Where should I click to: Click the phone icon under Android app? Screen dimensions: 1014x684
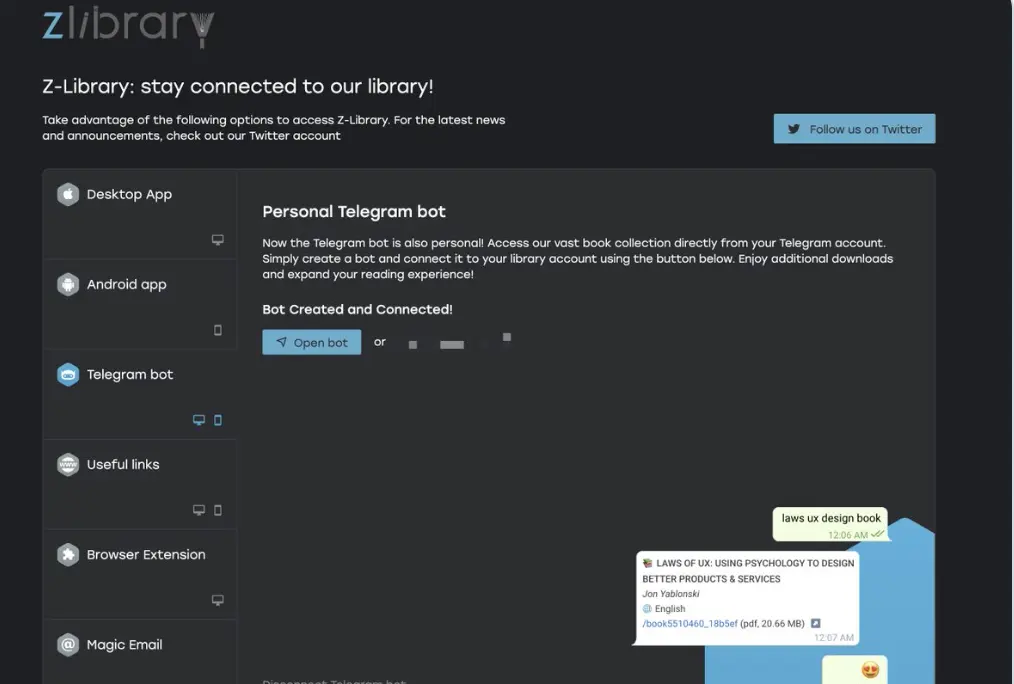click(218, 330)
